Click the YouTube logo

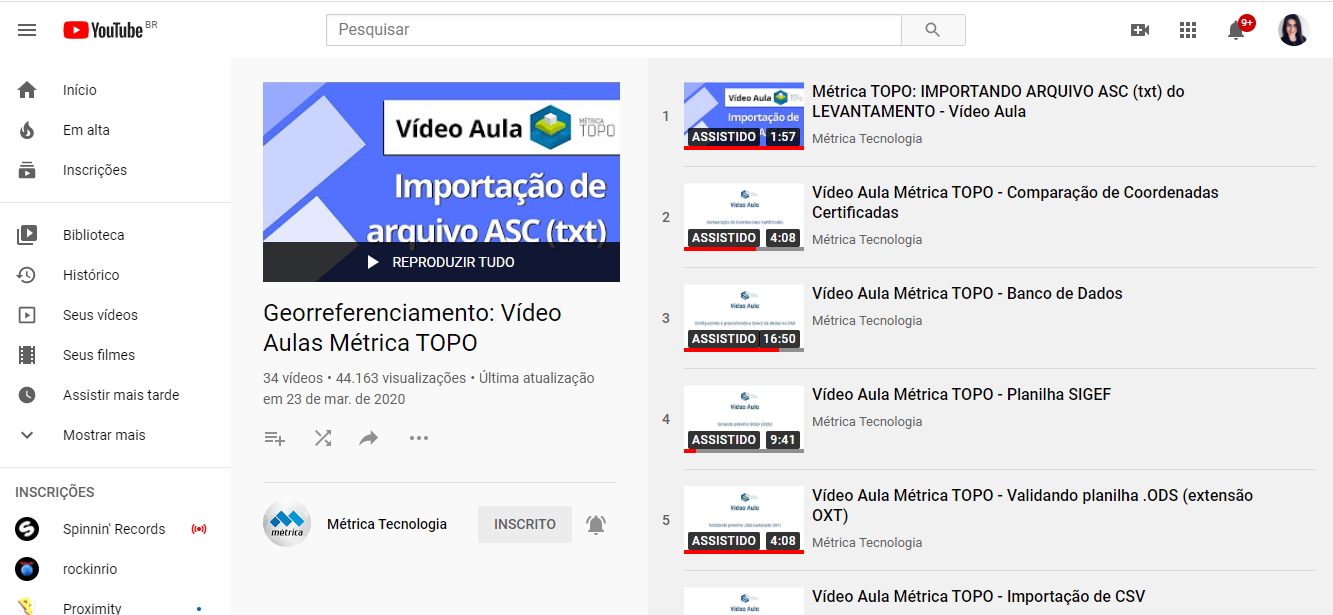103,30
